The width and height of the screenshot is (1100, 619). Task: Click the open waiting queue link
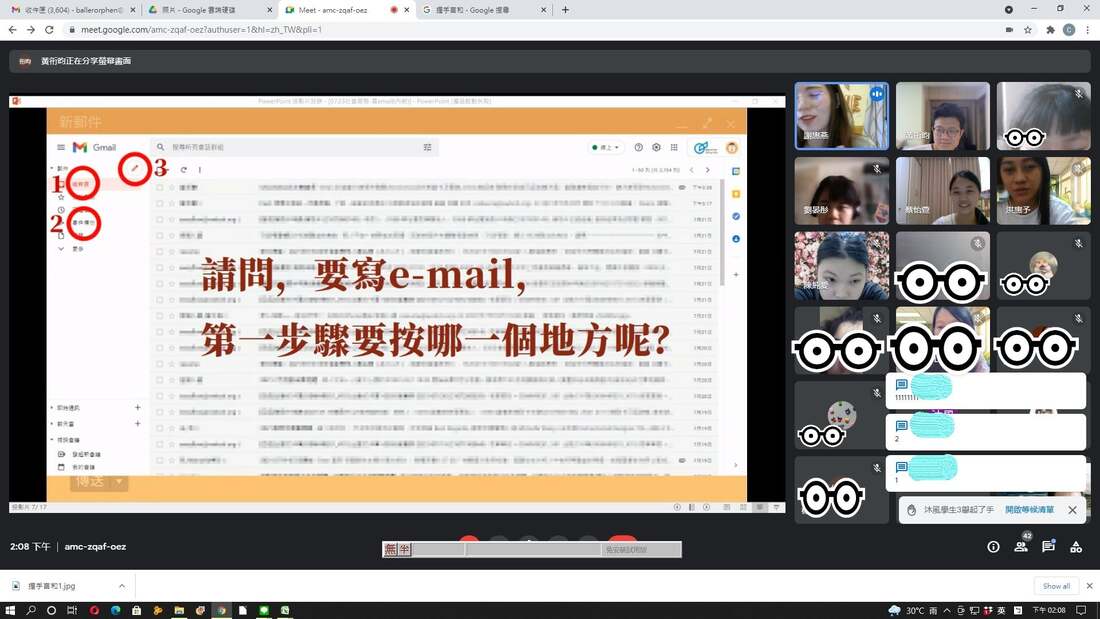(1029, 510)
